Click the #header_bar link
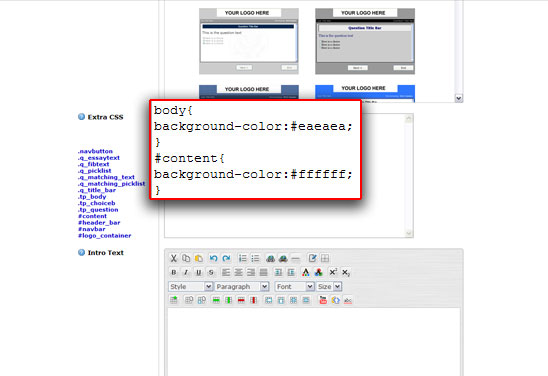This screenshot has height=376, width=548. 99,223
